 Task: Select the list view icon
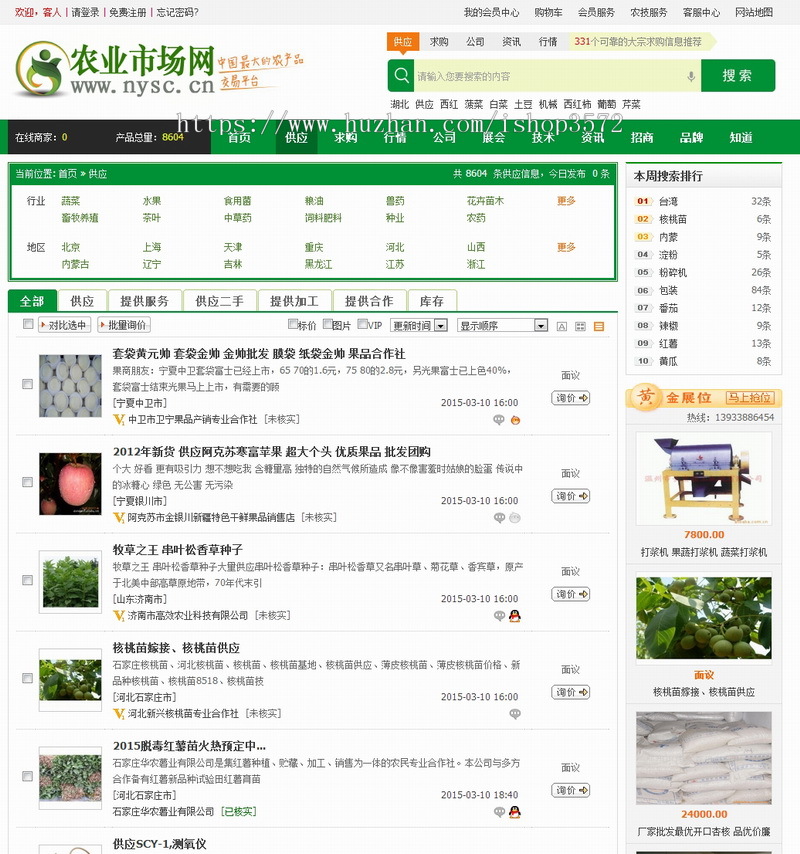tap(600, 327)
